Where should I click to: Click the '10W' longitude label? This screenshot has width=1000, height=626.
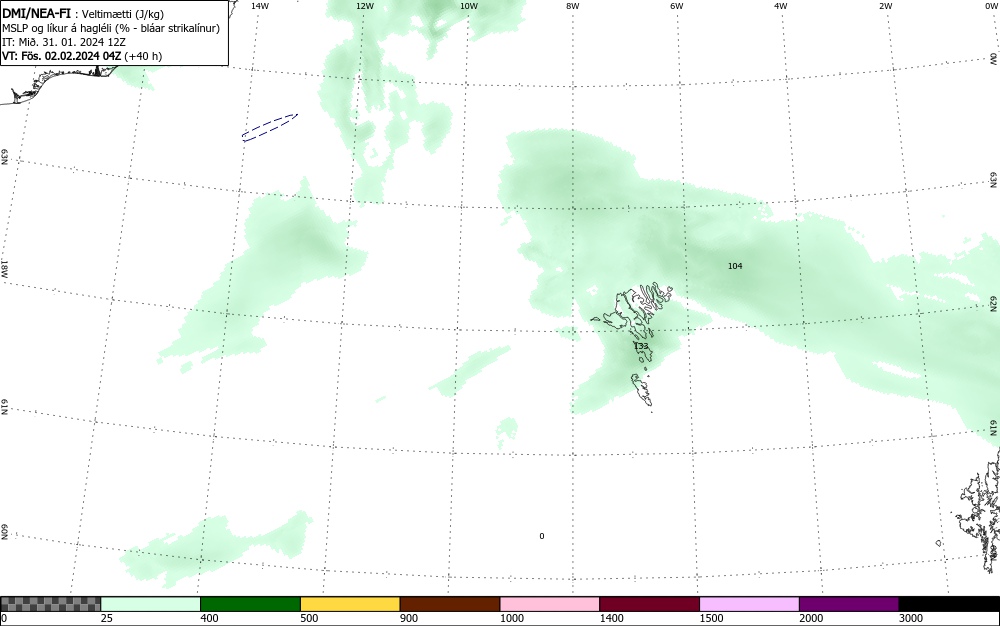pos(469,6)
